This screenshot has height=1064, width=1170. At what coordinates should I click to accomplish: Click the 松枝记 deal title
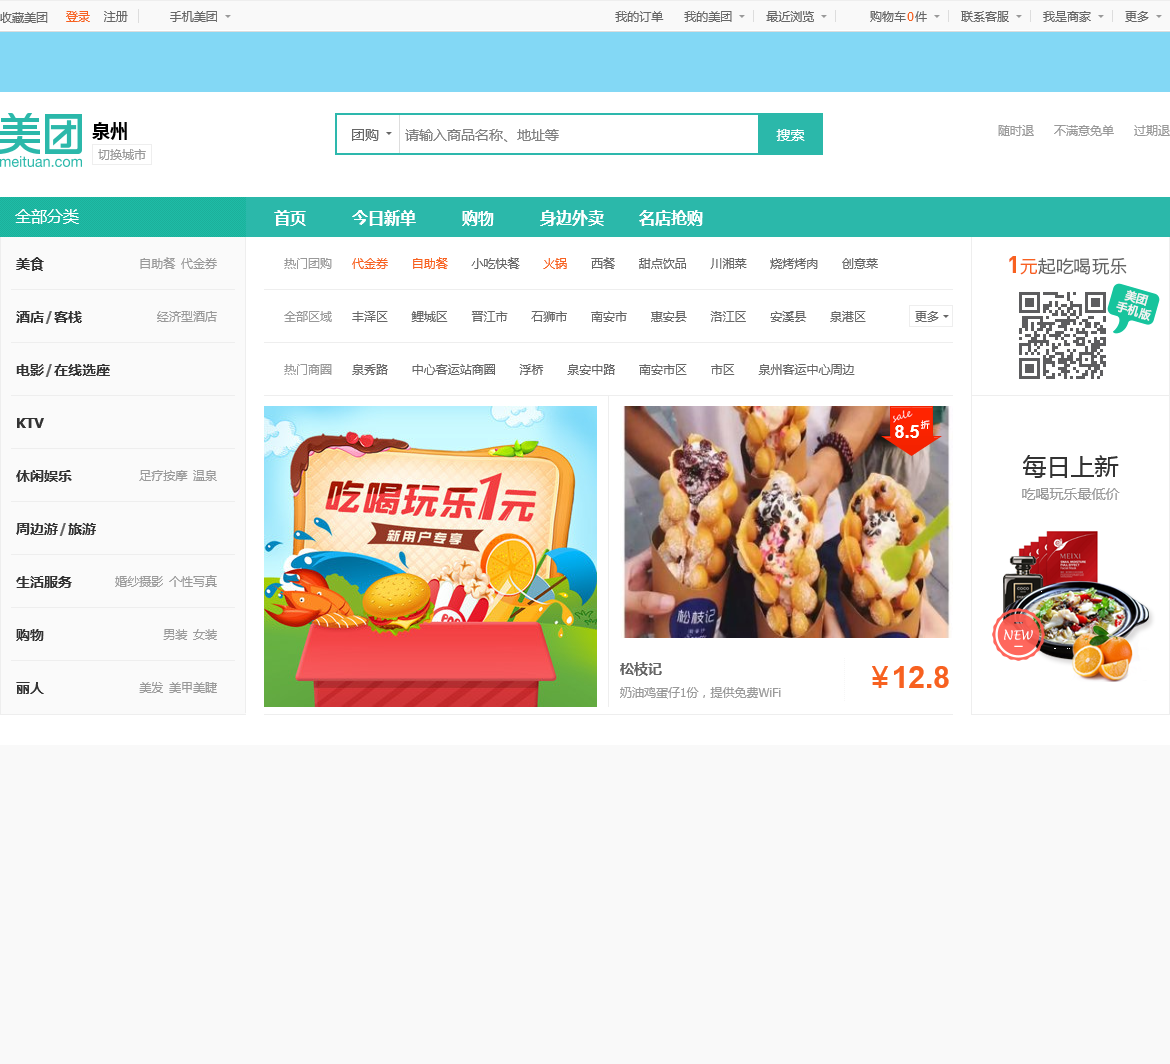640,669
